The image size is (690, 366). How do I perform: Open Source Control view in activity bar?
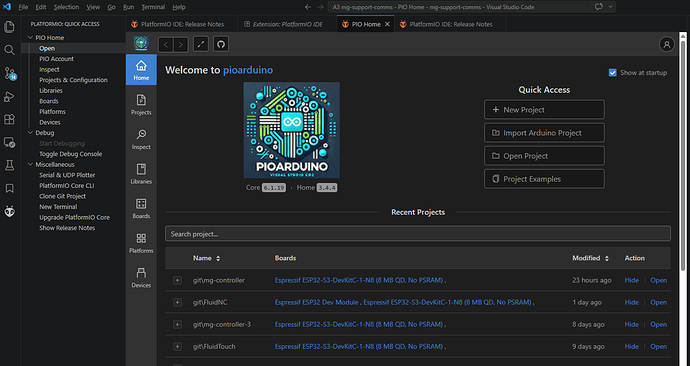(10, 73)
